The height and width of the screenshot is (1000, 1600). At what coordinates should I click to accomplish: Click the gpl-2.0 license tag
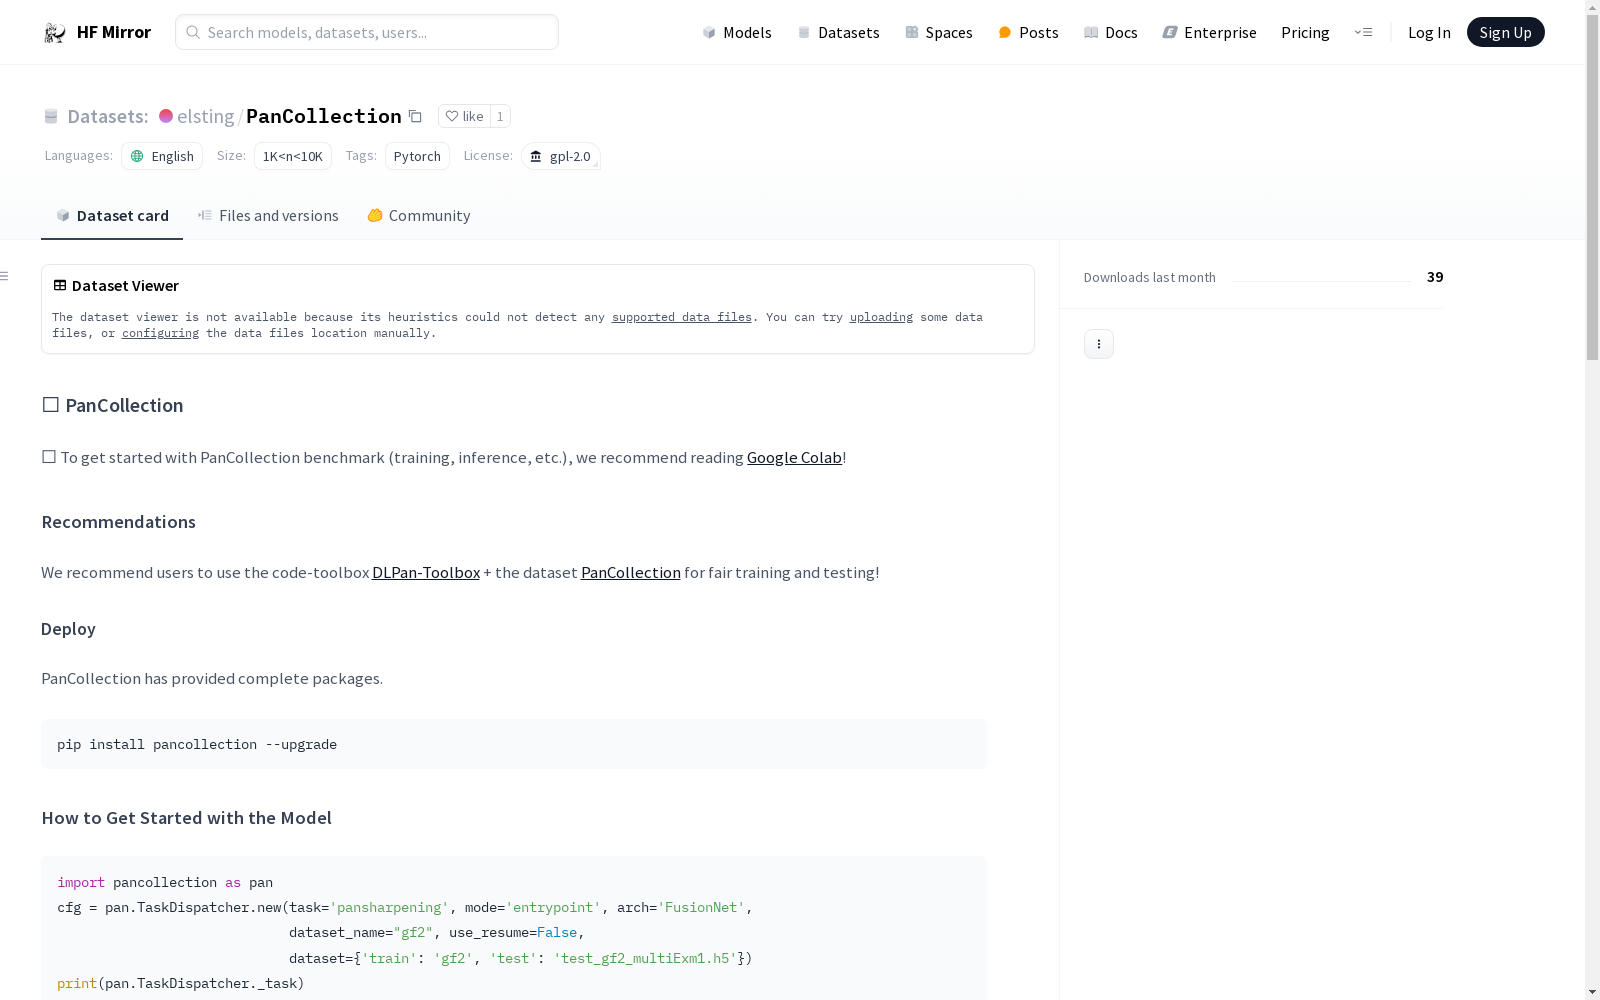[561, 156]
